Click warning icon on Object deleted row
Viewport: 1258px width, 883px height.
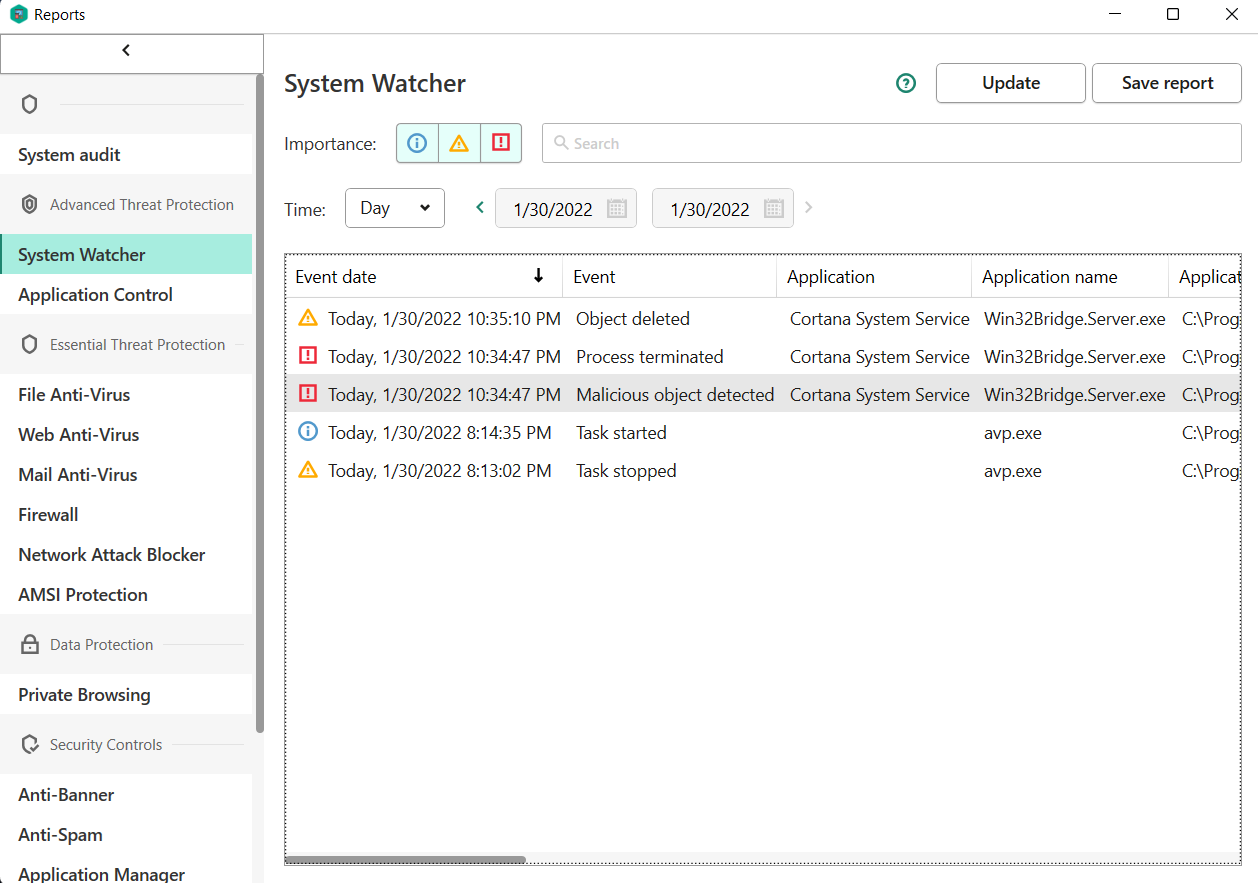tap(308, 318)
